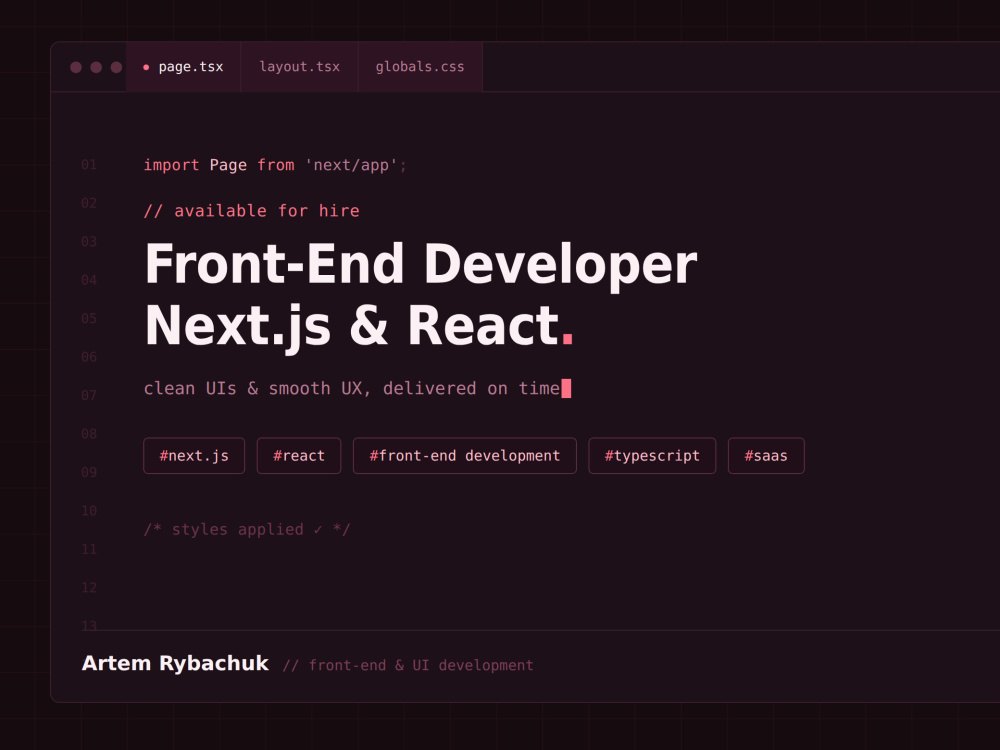Click the import line 'next/app' string
The width and height of the screenshot is (1000, 750).
point(351,165)
